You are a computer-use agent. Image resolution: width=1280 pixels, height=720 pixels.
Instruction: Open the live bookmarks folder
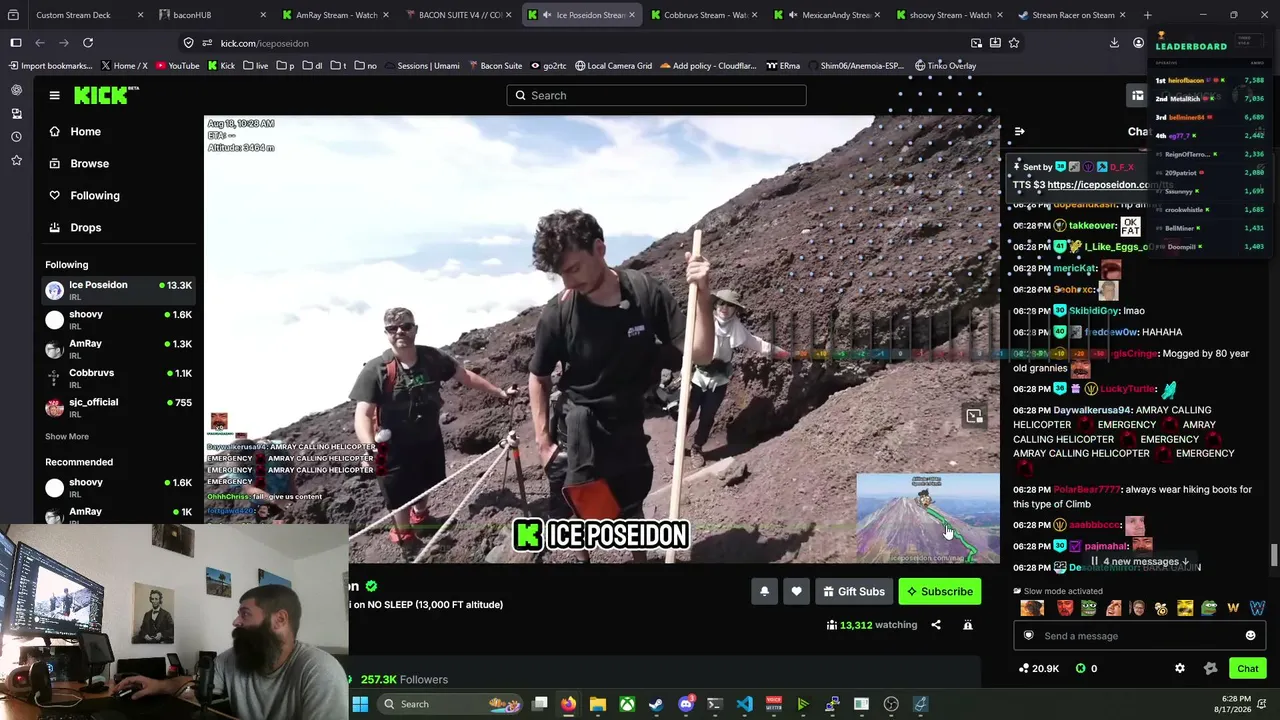pos(255,66)
